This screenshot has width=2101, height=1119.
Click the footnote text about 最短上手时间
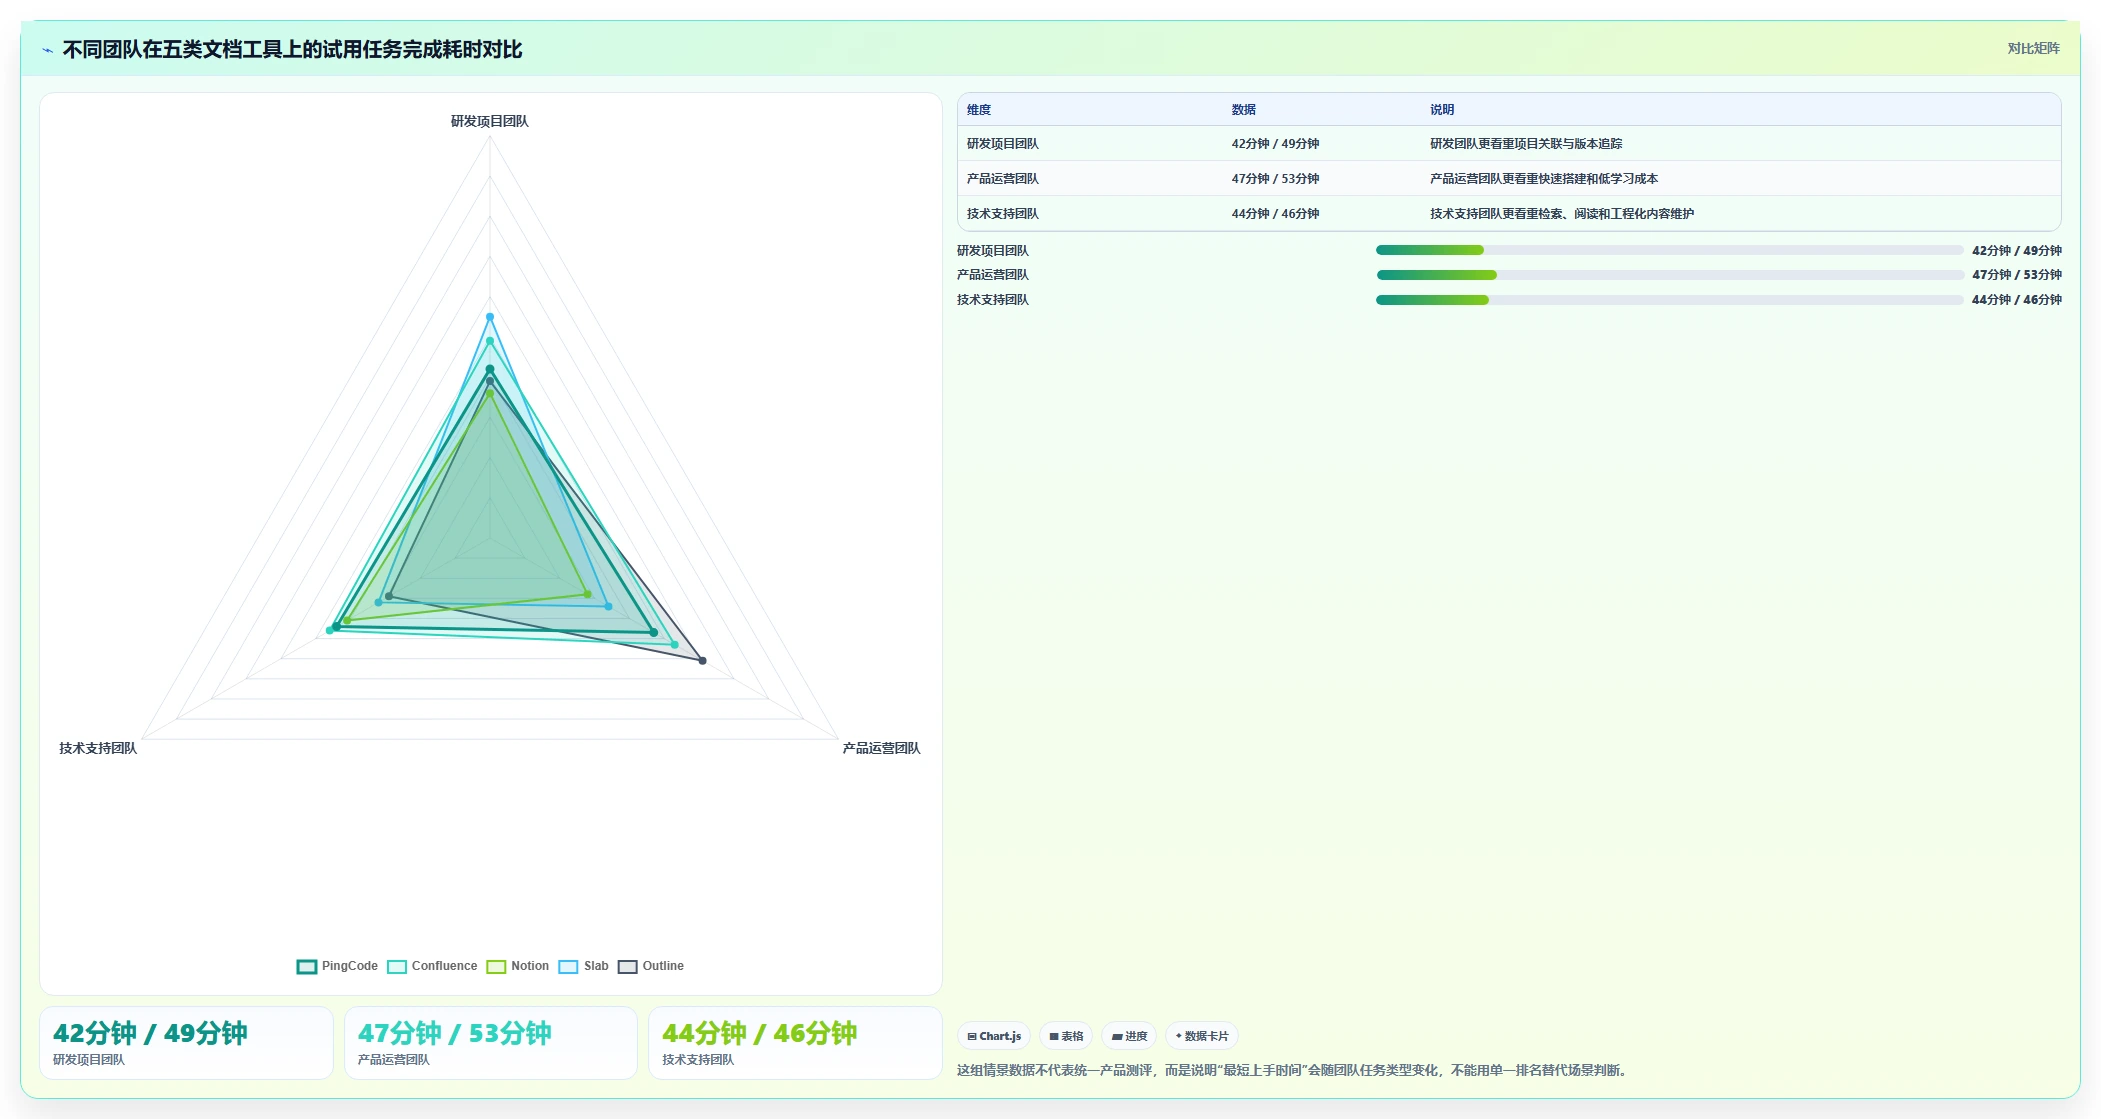click(x=1294, y=1070)
